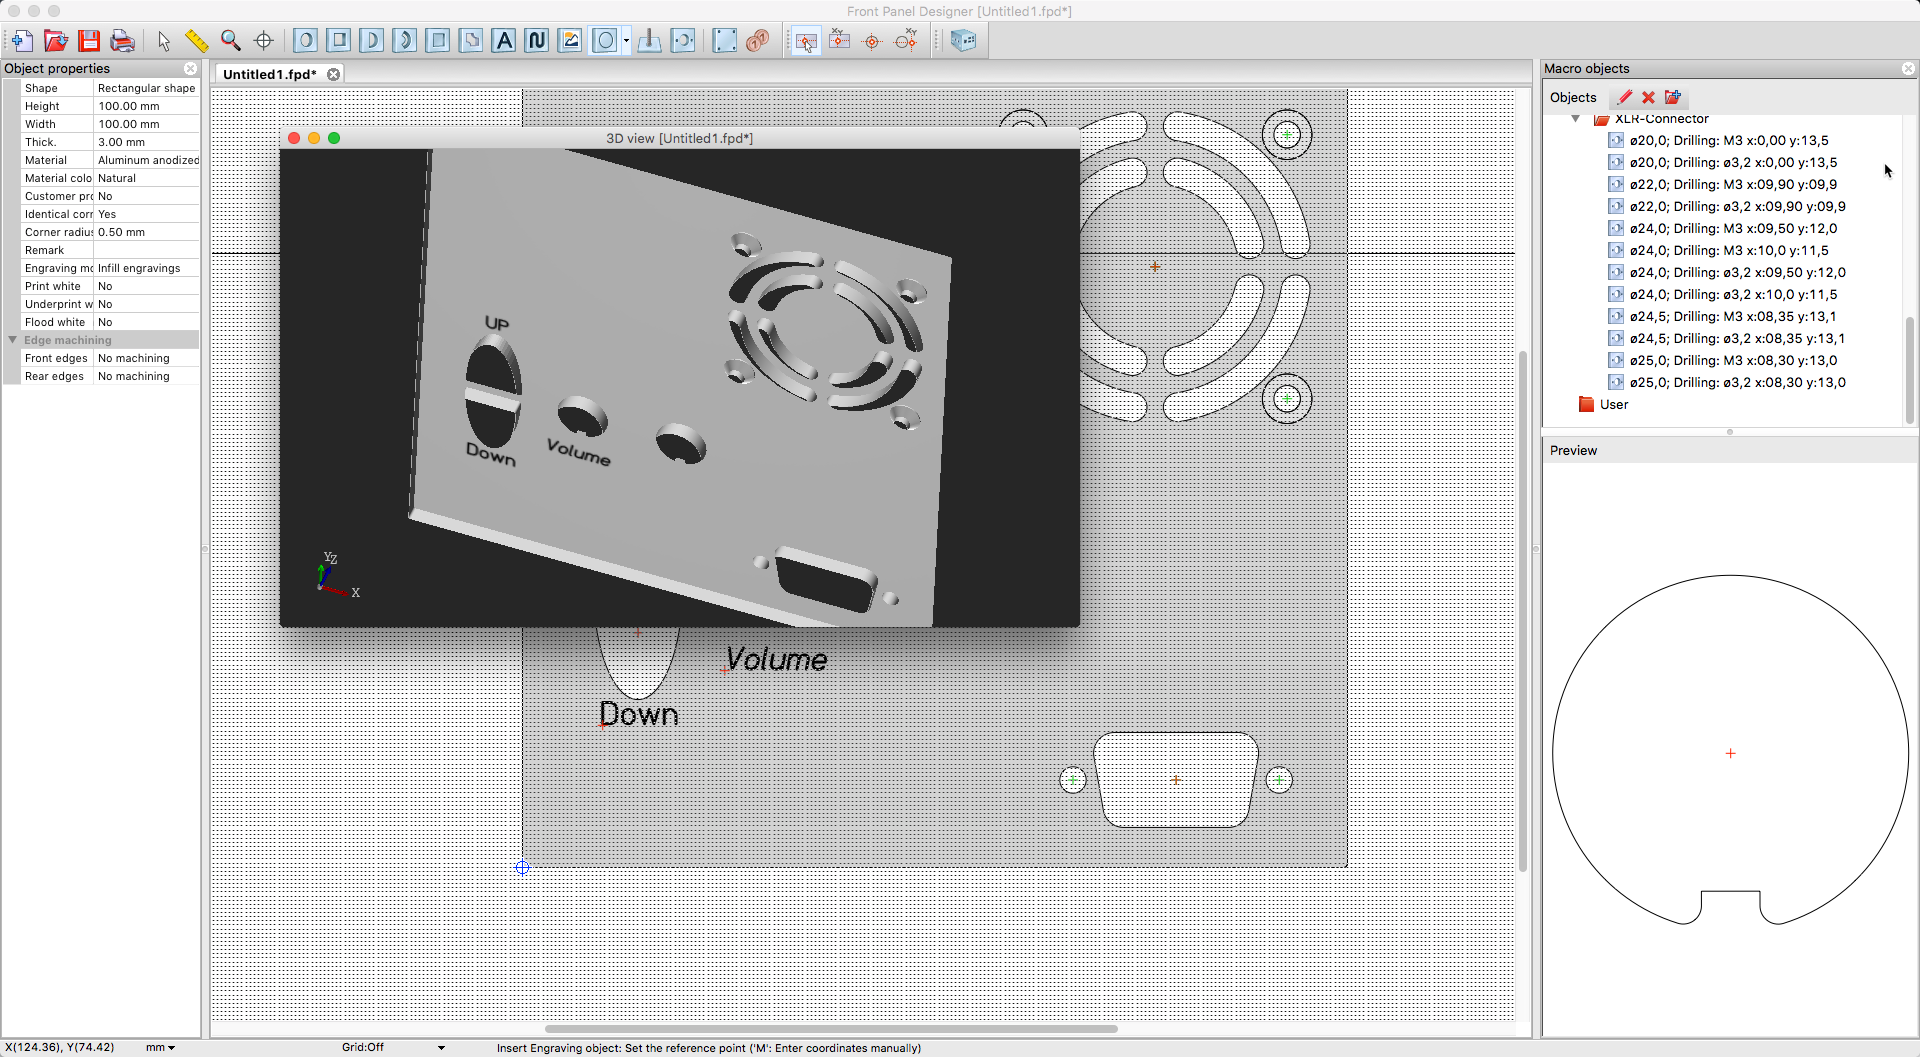Select macro ø20,0 Drilling M3 x:0,00 y:13,5
The height and width of the screenshot is (1057, 1920).
1728,141
